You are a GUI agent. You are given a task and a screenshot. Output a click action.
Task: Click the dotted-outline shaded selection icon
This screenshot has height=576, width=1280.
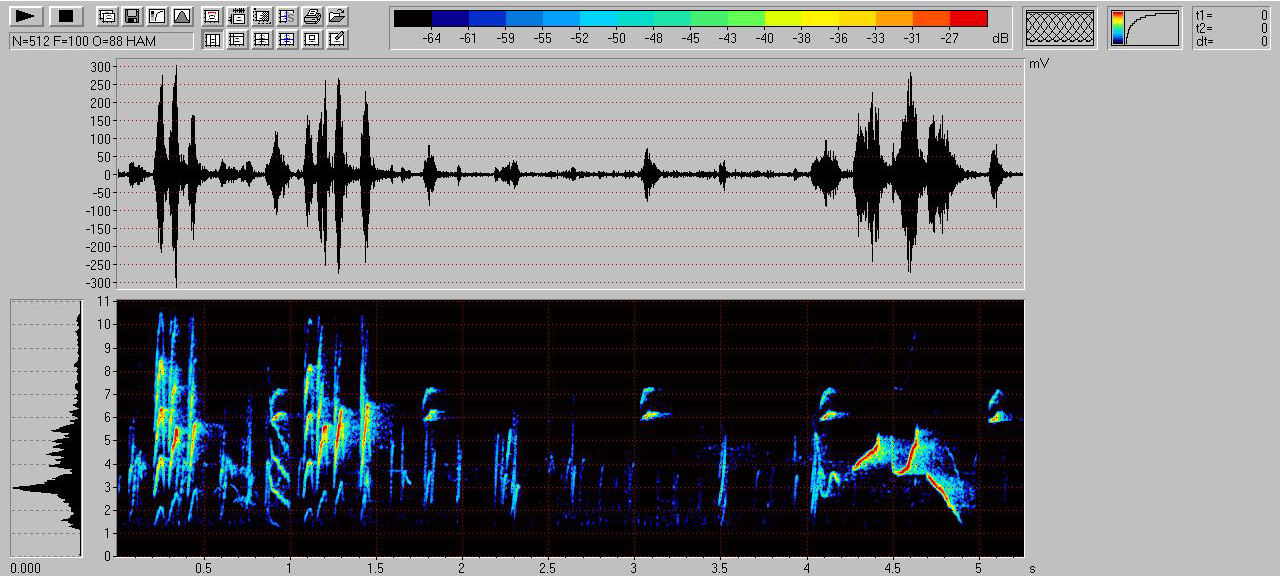pos(262,16)
